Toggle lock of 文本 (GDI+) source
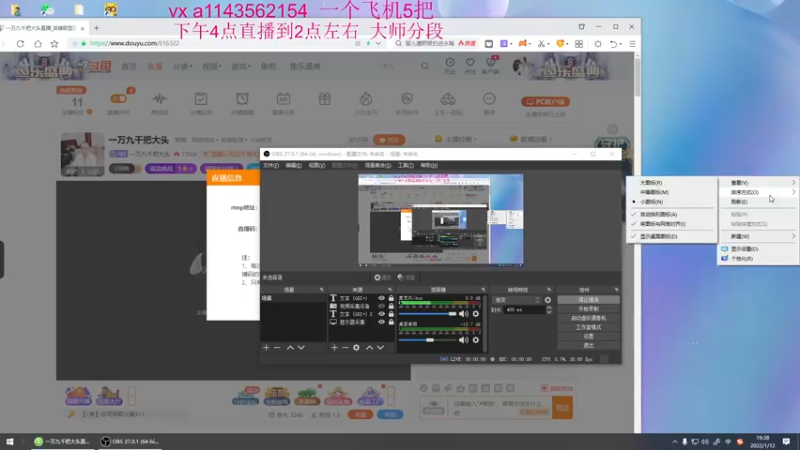This screenshot has height=450, width=800. 391,298
